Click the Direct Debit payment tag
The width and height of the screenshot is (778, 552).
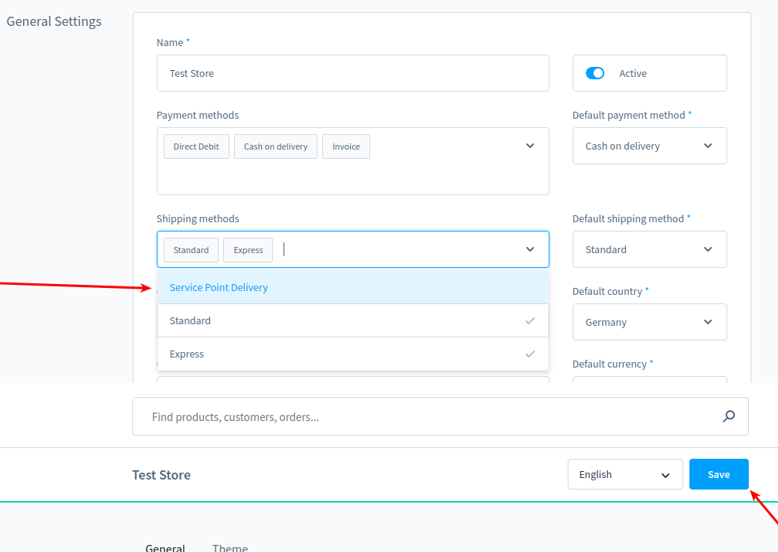pyautogui.click(x=196, y=147)
